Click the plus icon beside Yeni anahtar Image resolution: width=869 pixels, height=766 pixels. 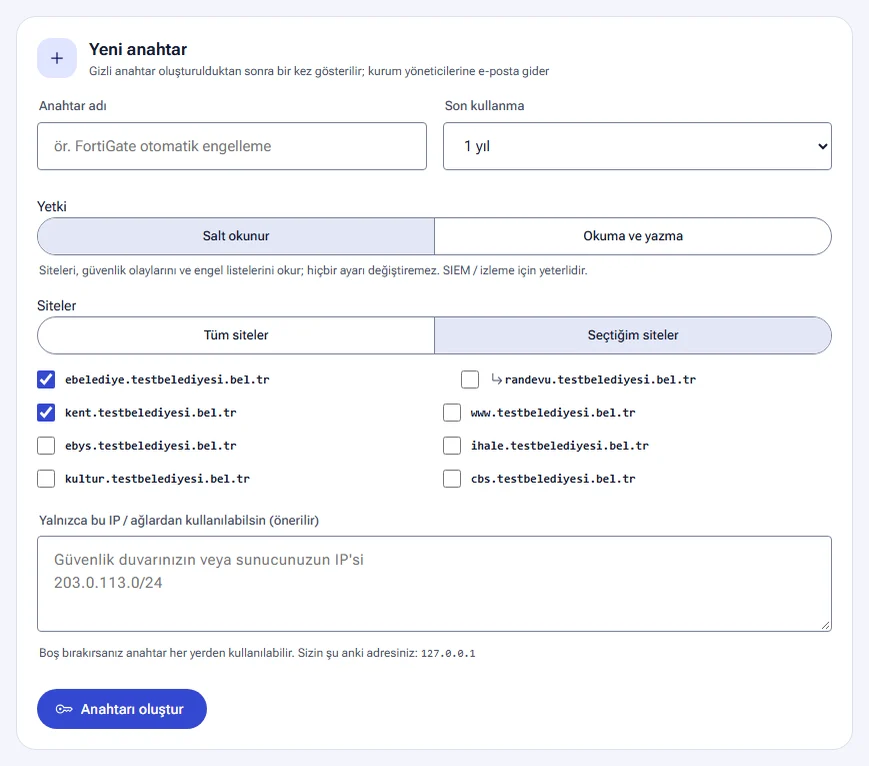click(x=57, y=58)
